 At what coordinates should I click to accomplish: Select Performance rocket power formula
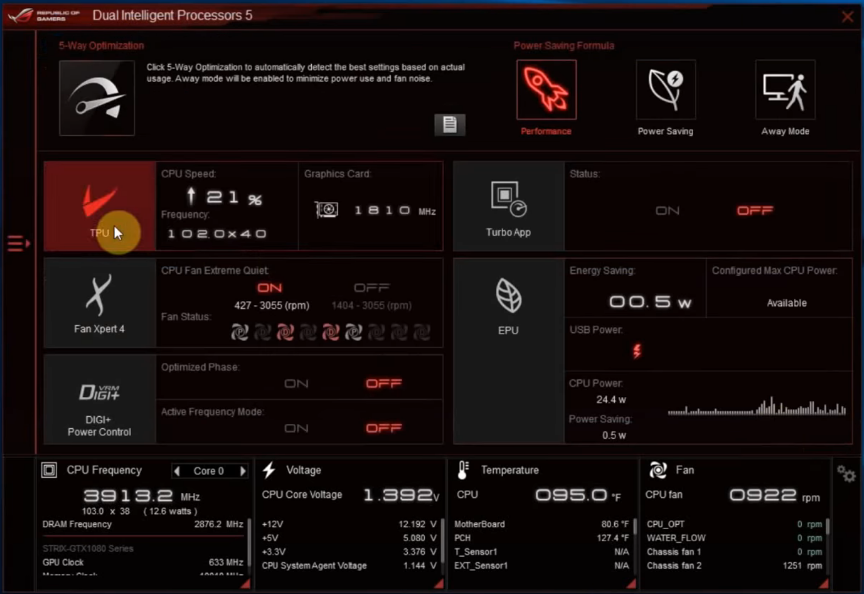tap(546, 90)
